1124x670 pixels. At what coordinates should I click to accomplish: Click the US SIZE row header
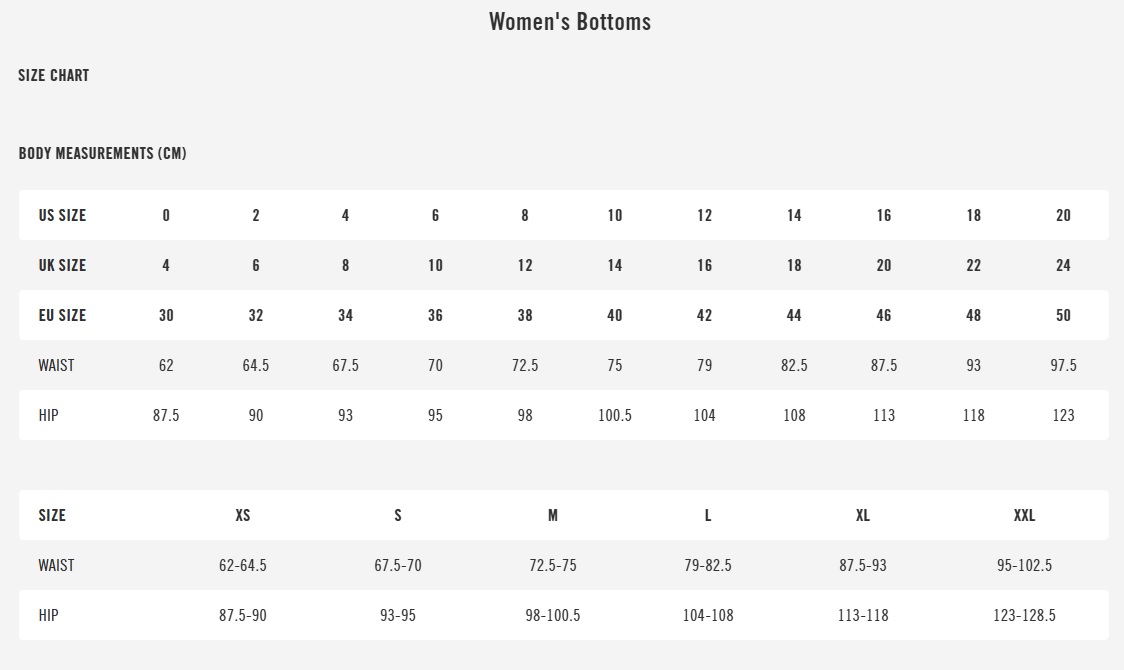pos(62,215)
